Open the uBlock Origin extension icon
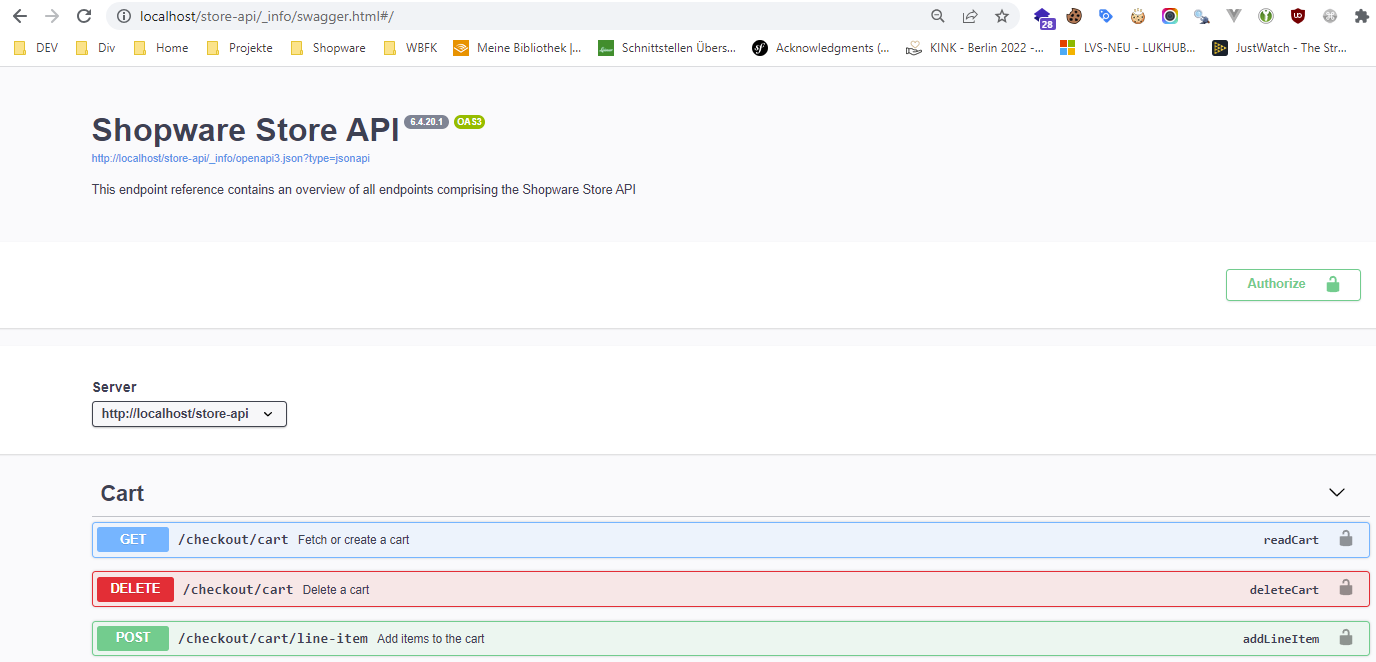 tap(1298, 16)
